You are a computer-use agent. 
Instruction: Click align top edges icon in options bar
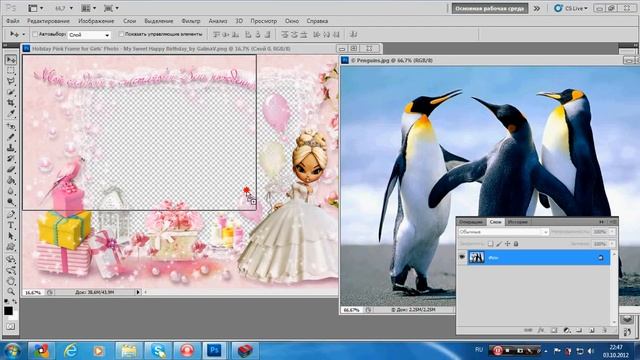click(217, 35)
